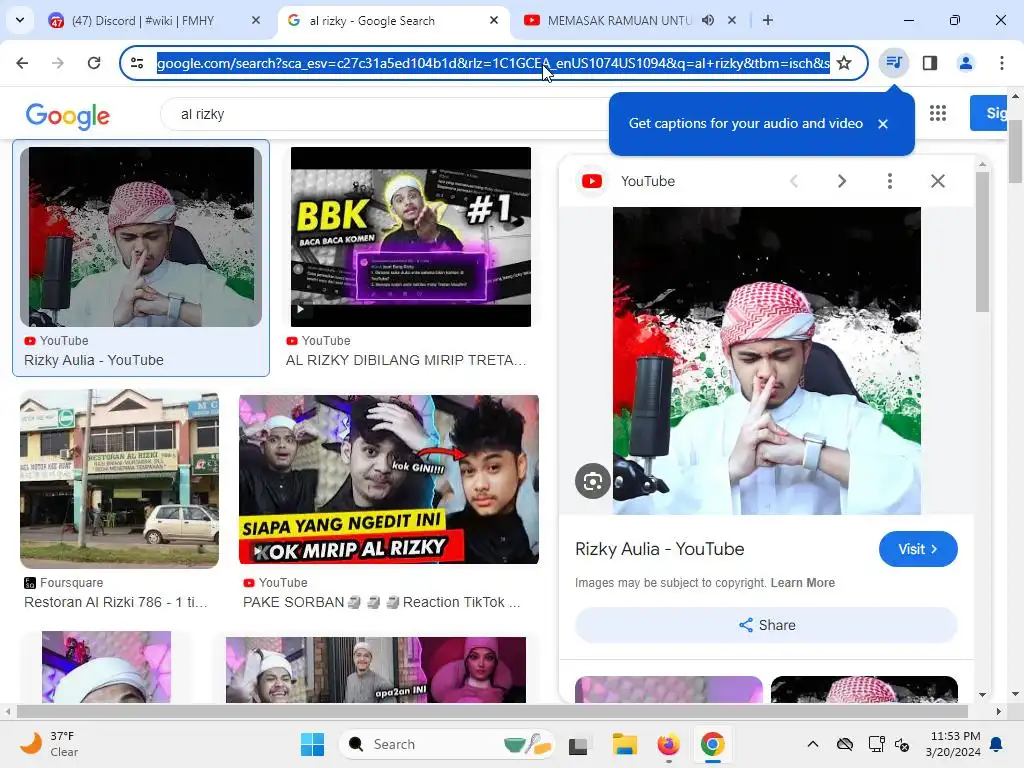Viewport: 1024px width, 768px height.
Task: Click the Visit button
Action: pyautogui.click(x=918, y=549)
